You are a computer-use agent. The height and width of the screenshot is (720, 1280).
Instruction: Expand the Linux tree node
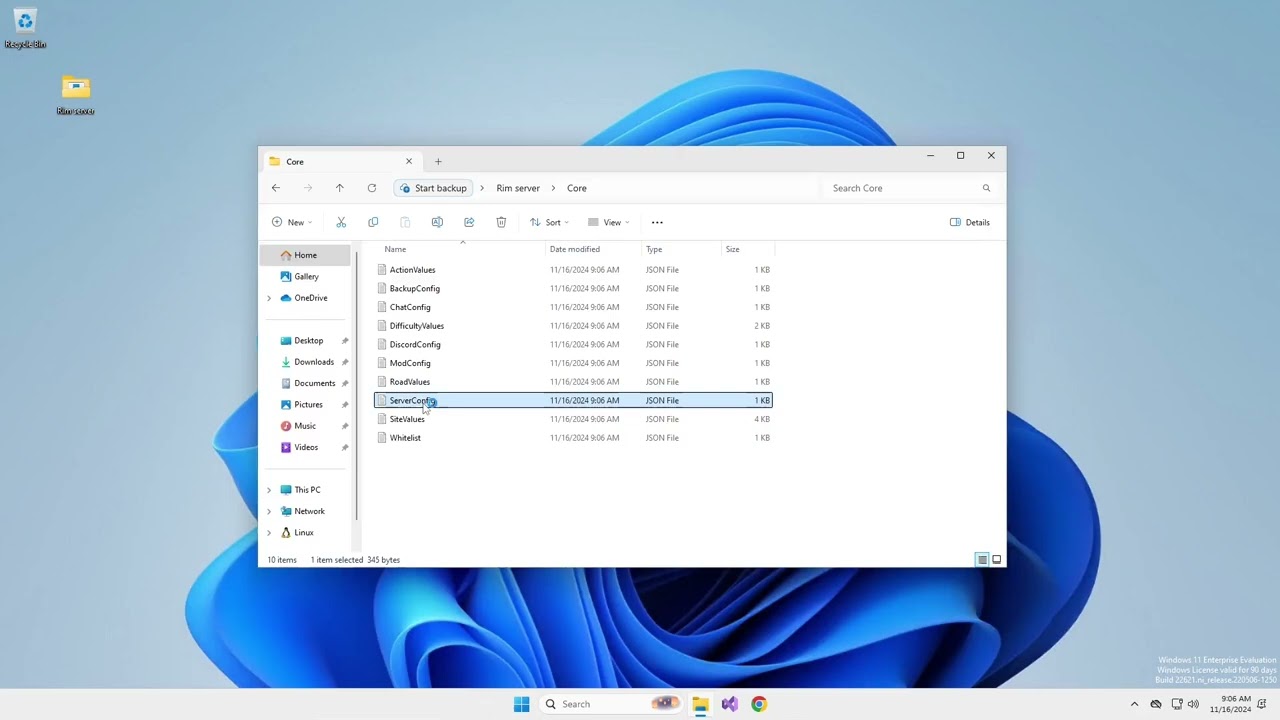[x=269, y=533]
